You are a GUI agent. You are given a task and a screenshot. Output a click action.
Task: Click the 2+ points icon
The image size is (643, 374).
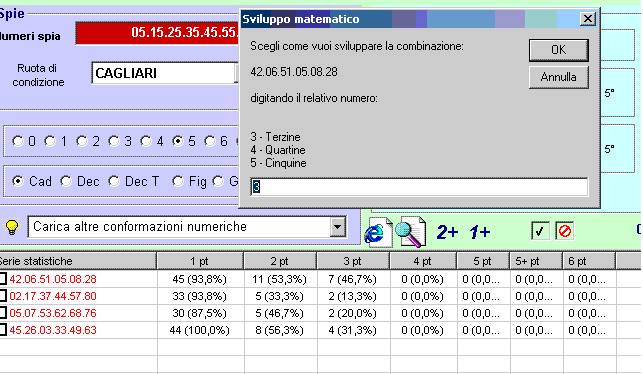point(447,232)
